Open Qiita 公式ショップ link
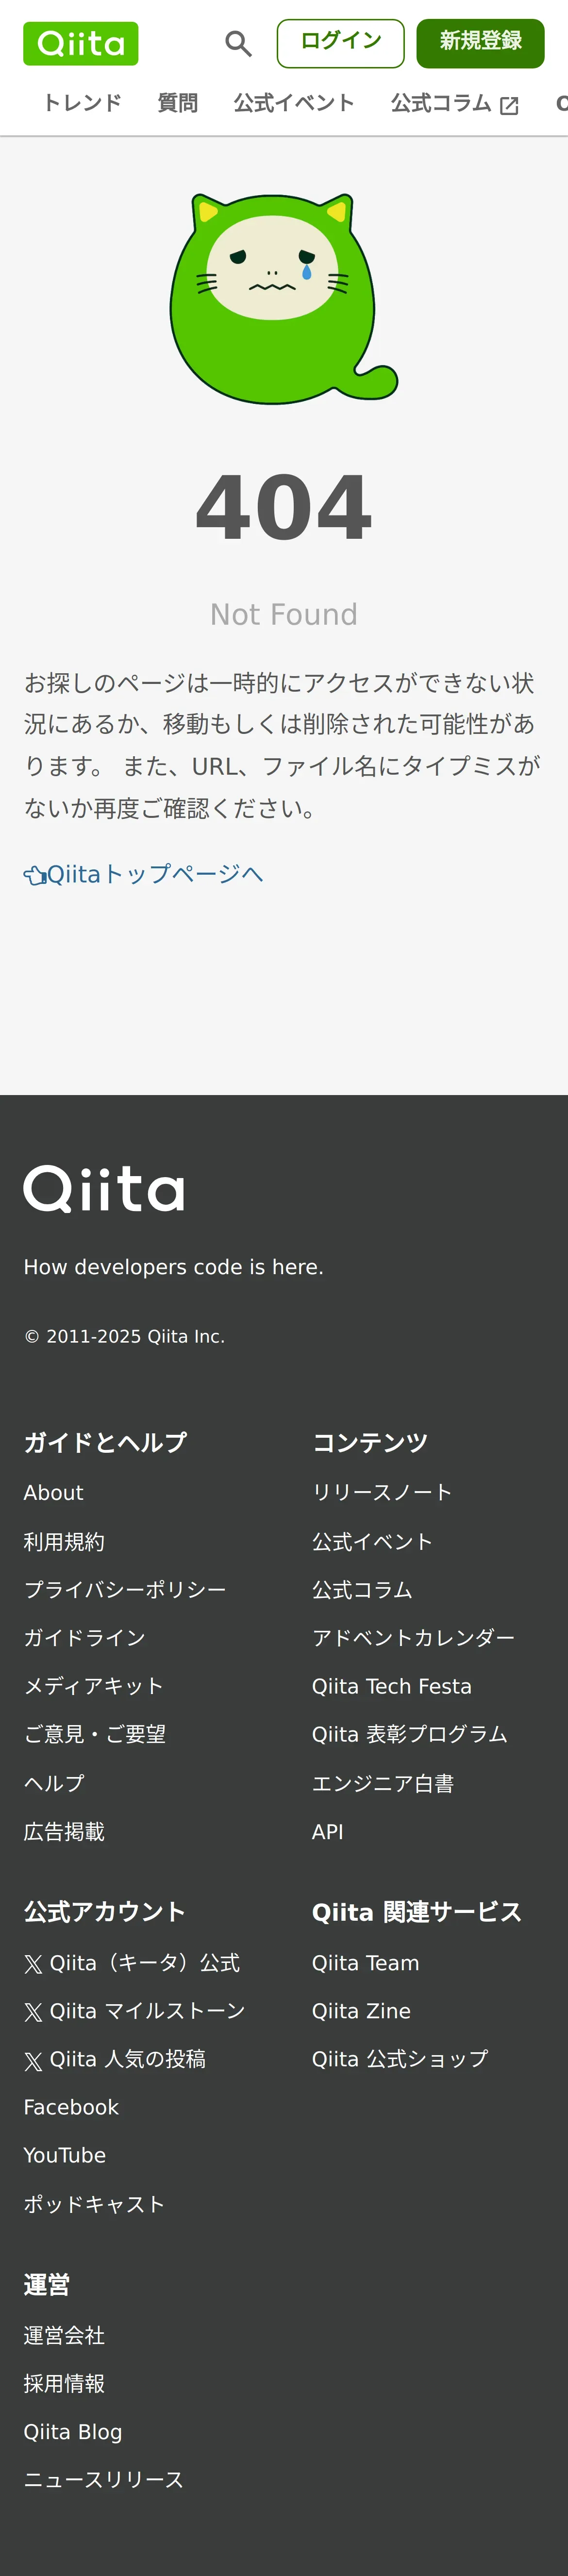568x2576 pixels. (x=400, y=2058)
